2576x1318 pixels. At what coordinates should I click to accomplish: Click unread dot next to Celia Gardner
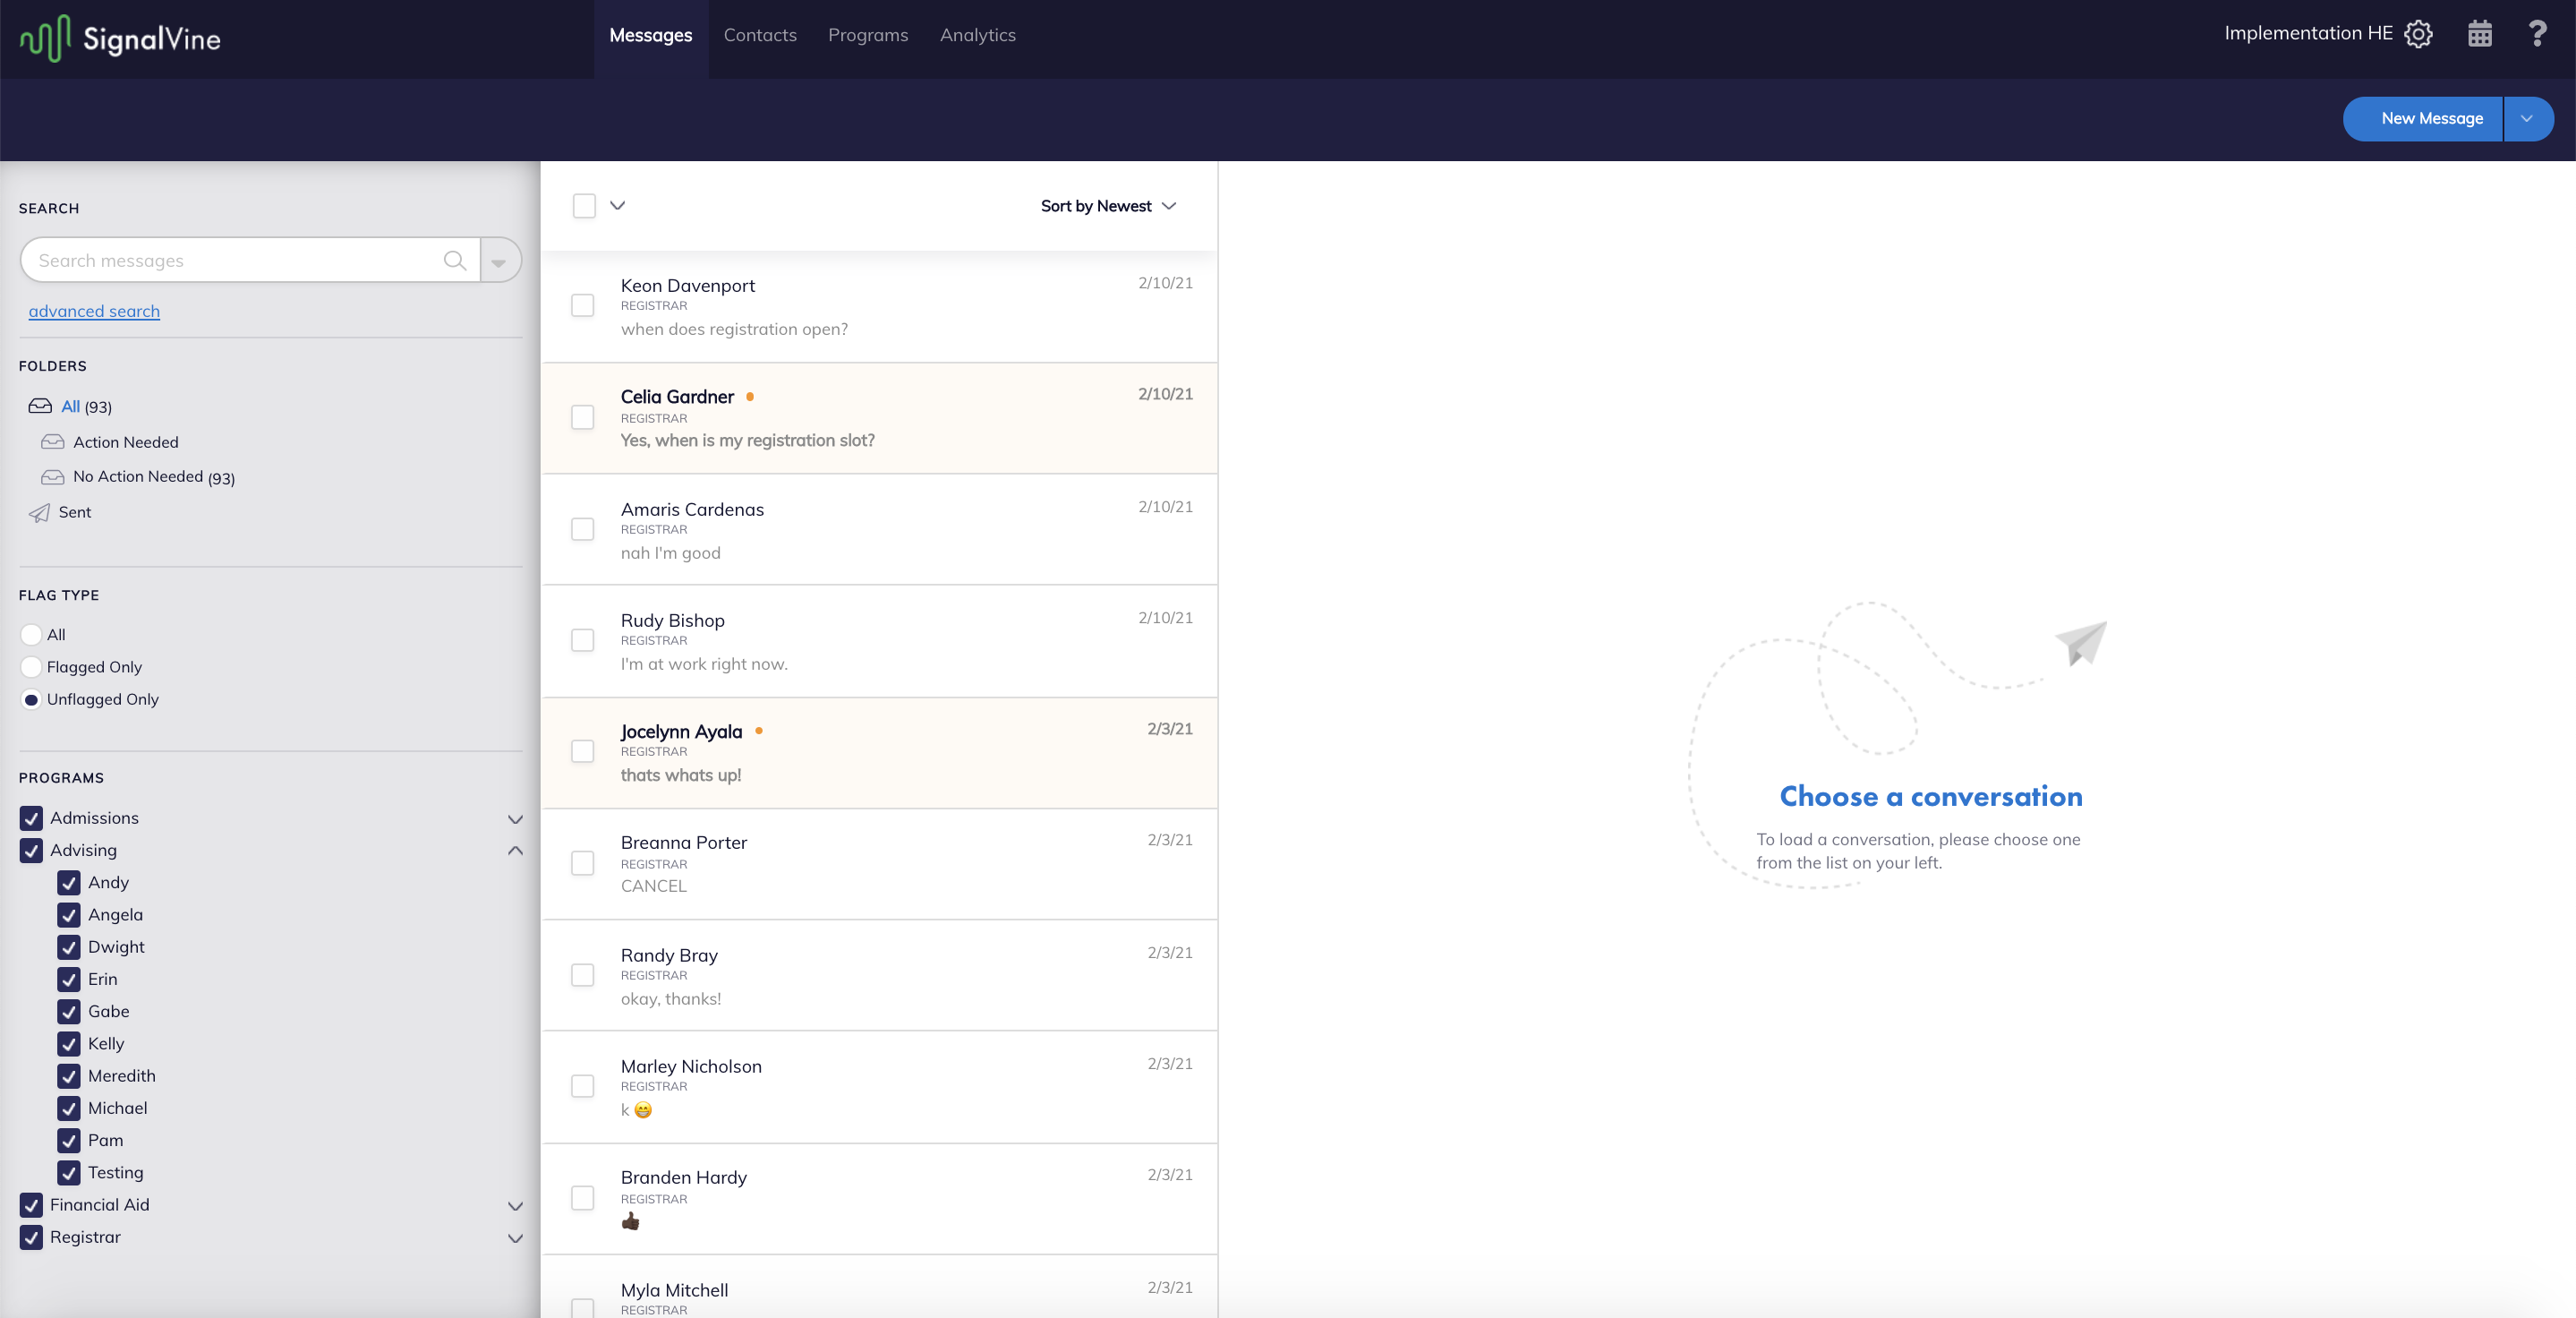click(750, 397)
